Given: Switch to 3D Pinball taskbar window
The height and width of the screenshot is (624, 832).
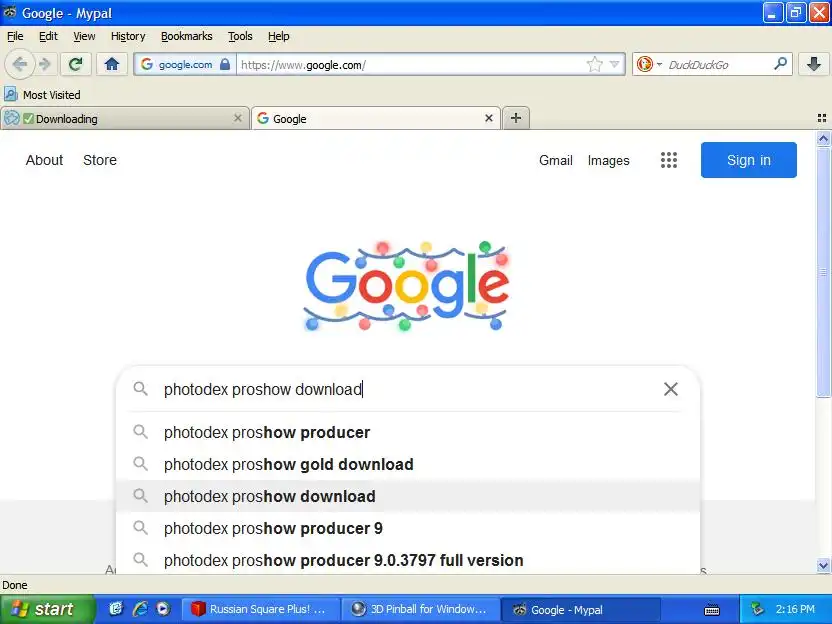Looking at the screenshot, I should (420, 609).
